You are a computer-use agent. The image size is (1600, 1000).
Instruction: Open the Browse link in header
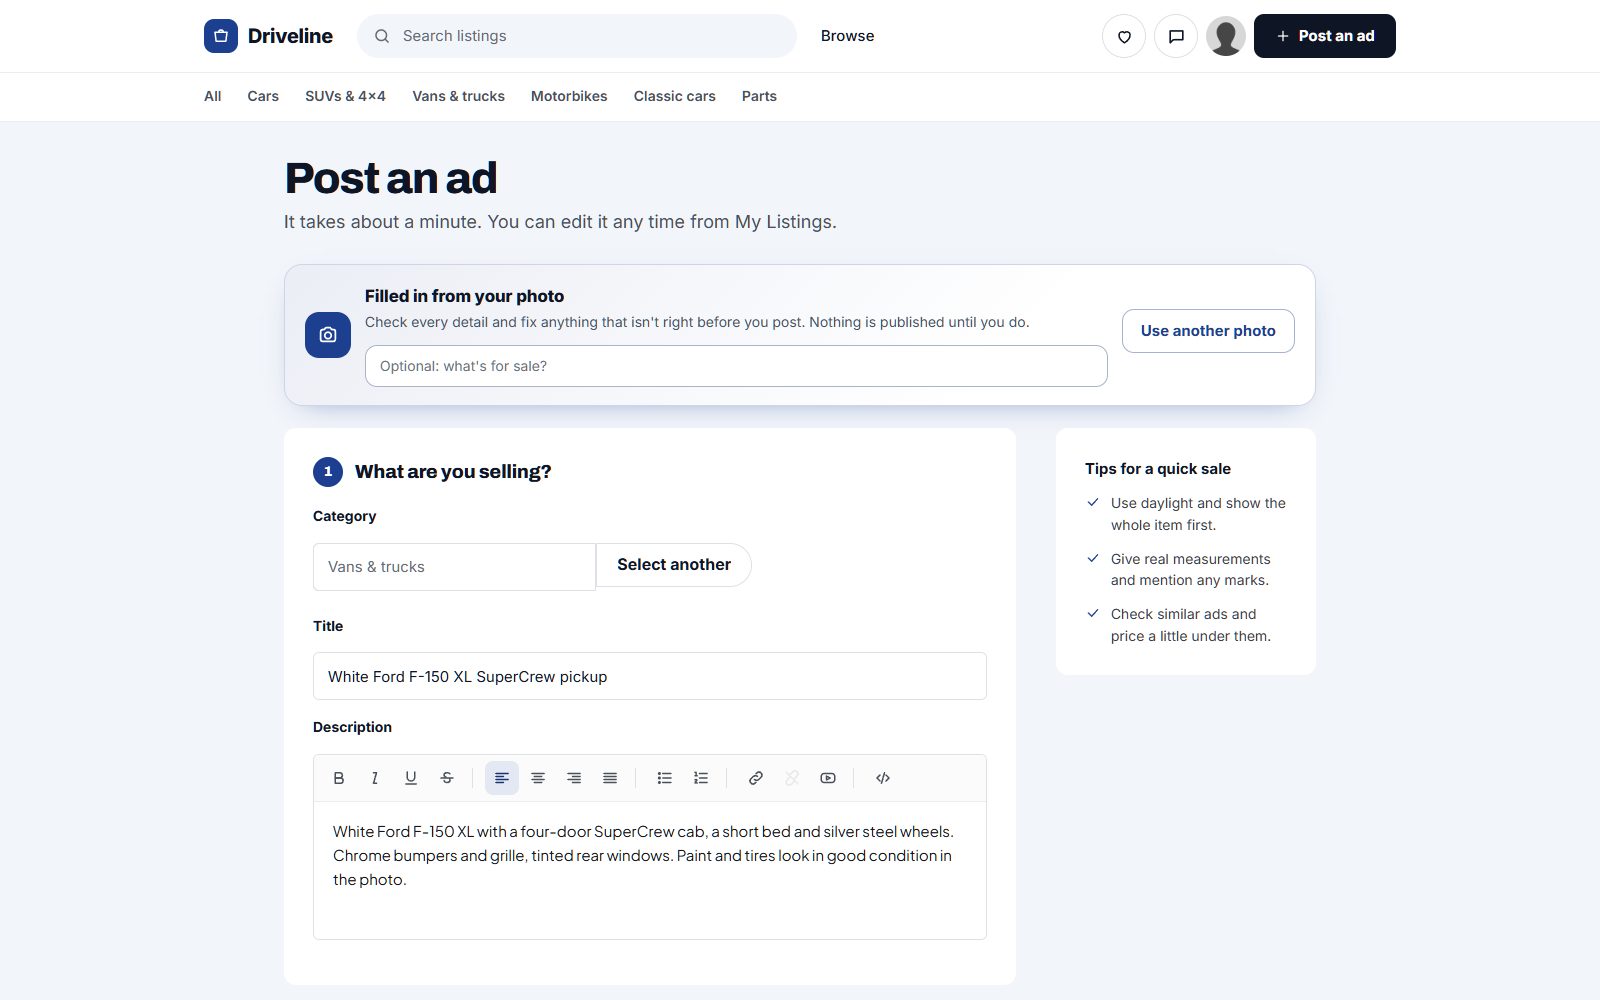(x=848, y=36)
